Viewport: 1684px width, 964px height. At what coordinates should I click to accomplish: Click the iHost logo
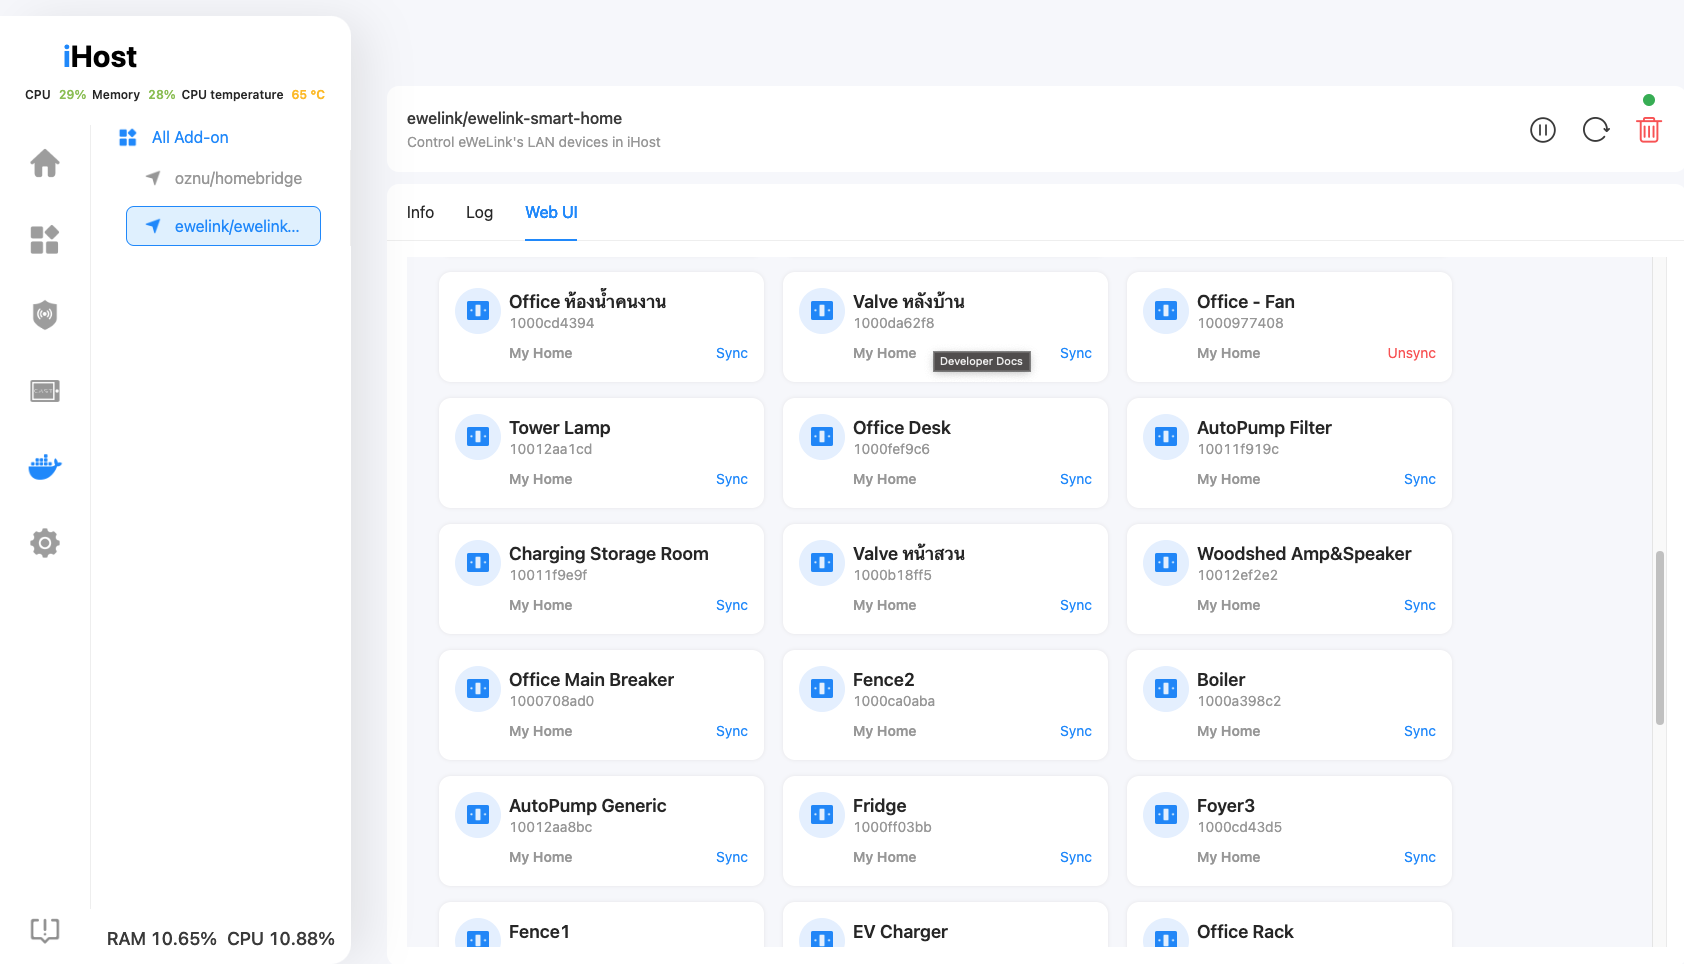100,57
